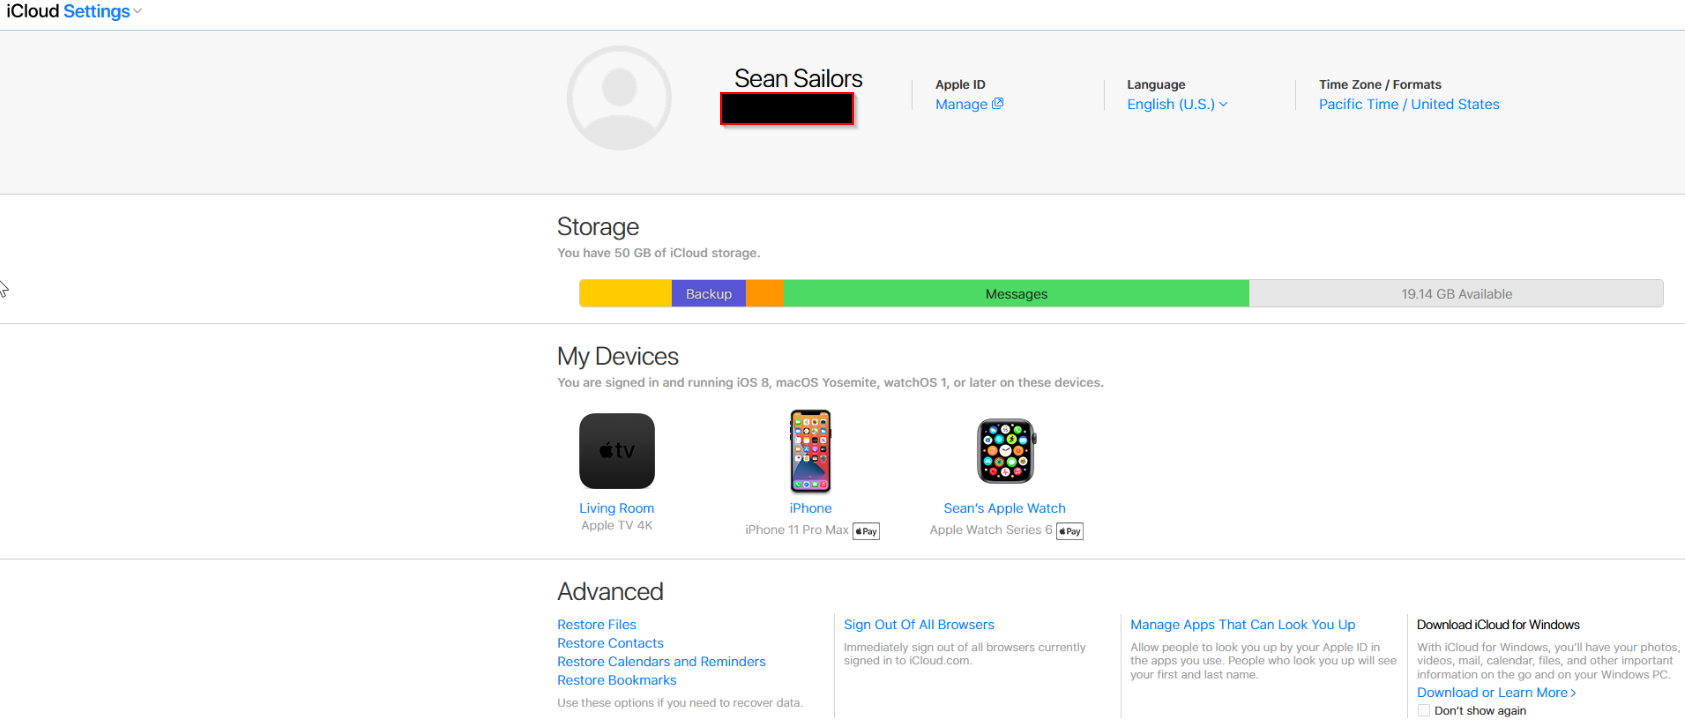This screenshot has height=723, width=1685.
Task: Click the Time Zone / Formats label
Action: click(x=1380, y=85)
